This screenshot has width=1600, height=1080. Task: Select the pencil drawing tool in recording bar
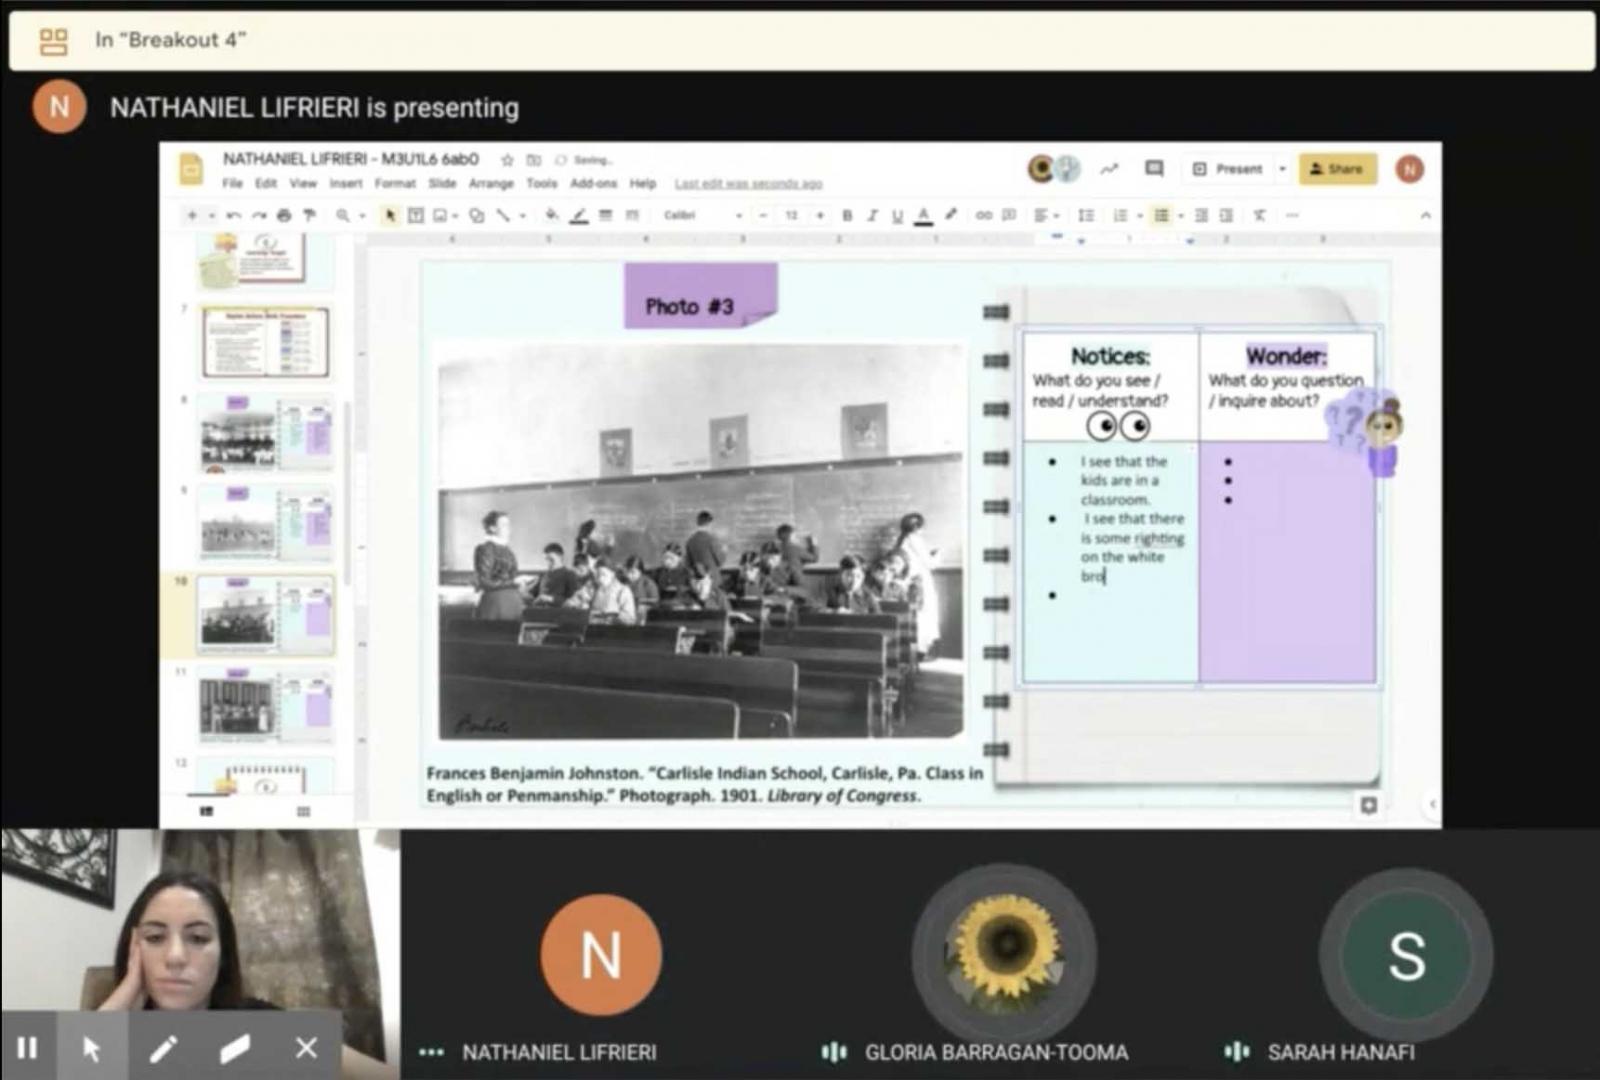pos(163,1048)
